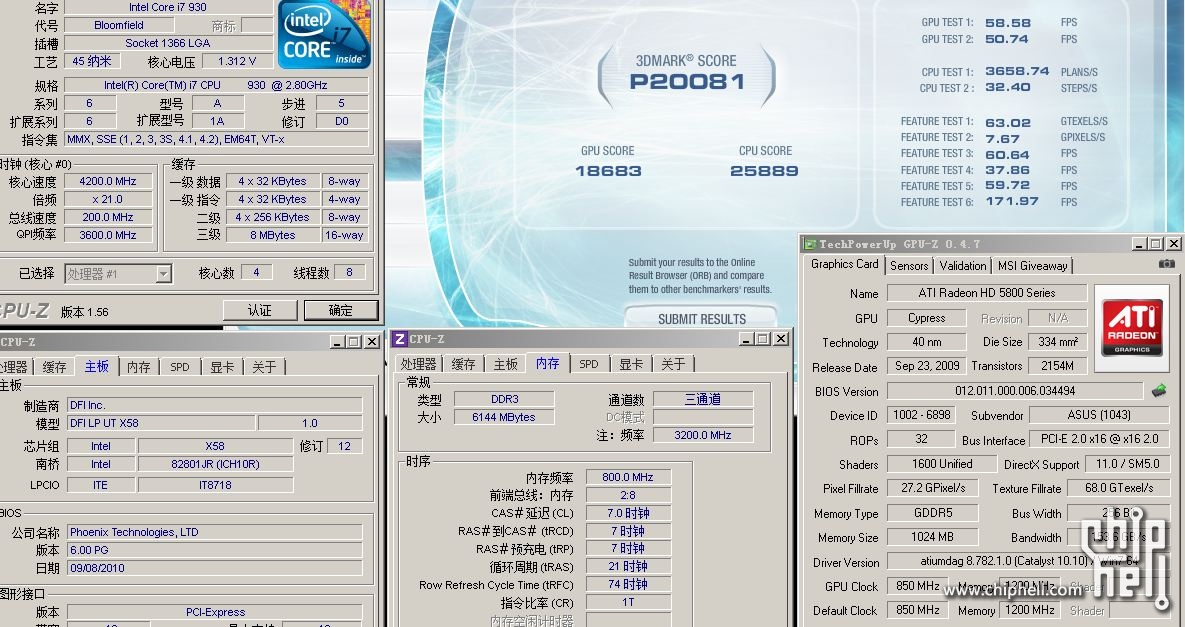Viewport: 1185px width, 627px height.
Task: Click the 三通道 channel field
Action: coord(703,399)
